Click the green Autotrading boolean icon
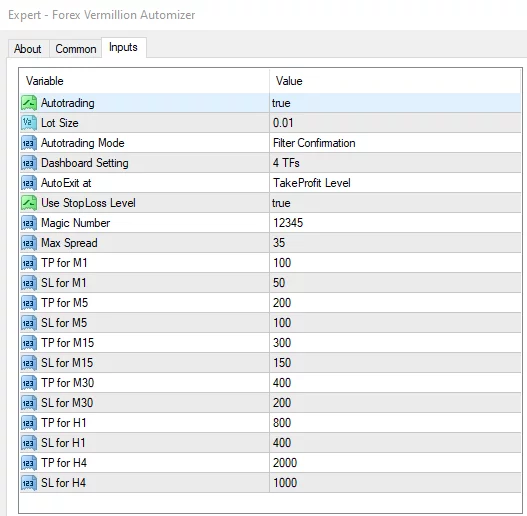 [x=29, y=103]
